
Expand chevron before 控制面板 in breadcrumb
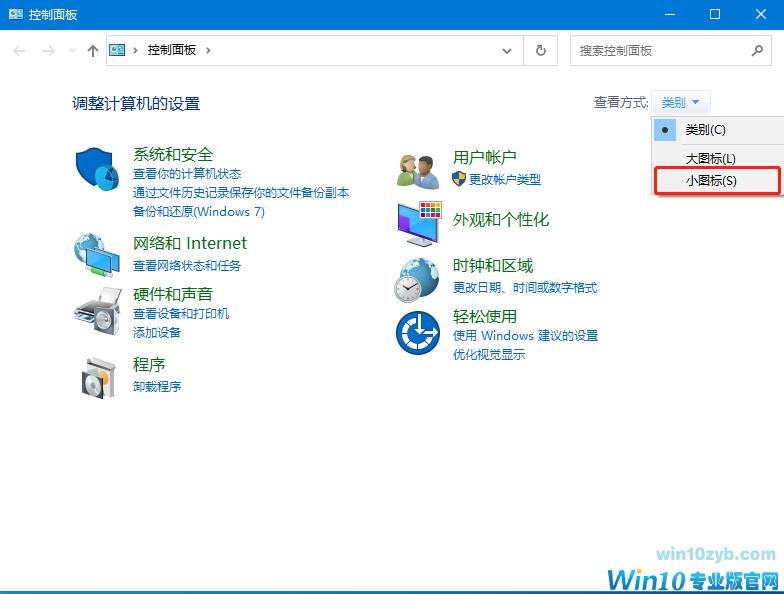[135, 50]
